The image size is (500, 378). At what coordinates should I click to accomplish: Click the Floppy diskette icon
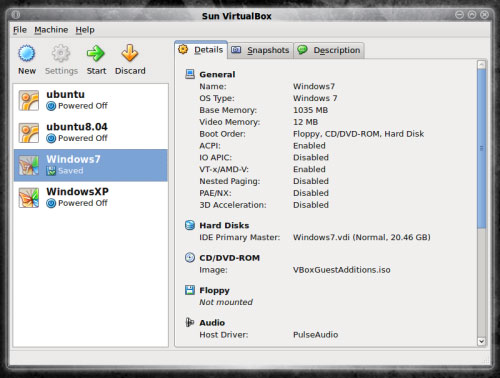pos(190,290)
